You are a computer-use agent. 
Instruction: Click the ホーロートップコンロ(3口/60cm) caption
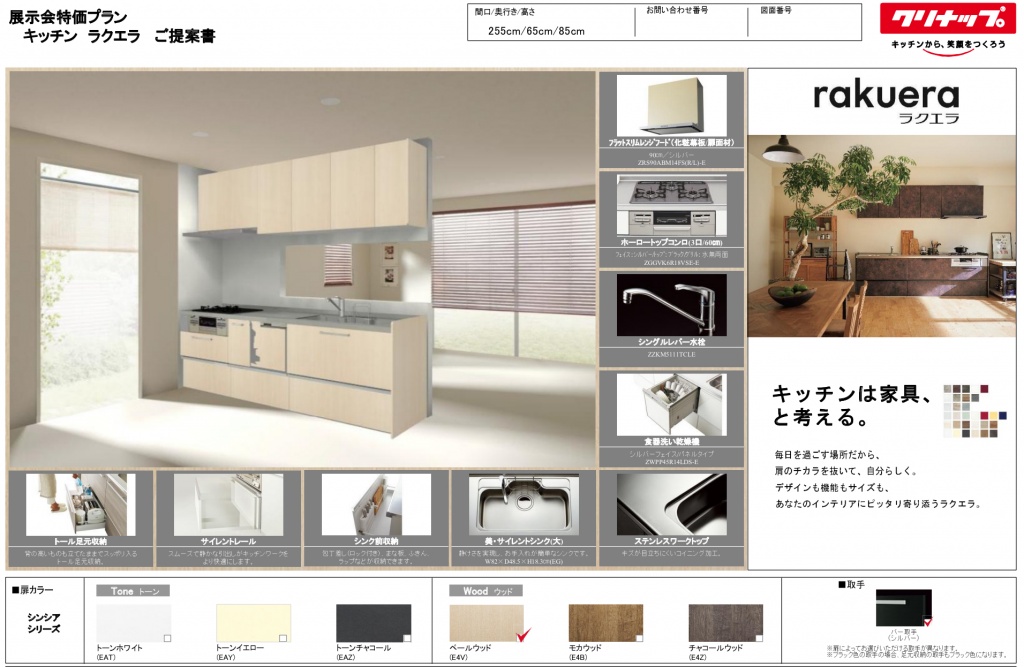(x=671, y=242)
